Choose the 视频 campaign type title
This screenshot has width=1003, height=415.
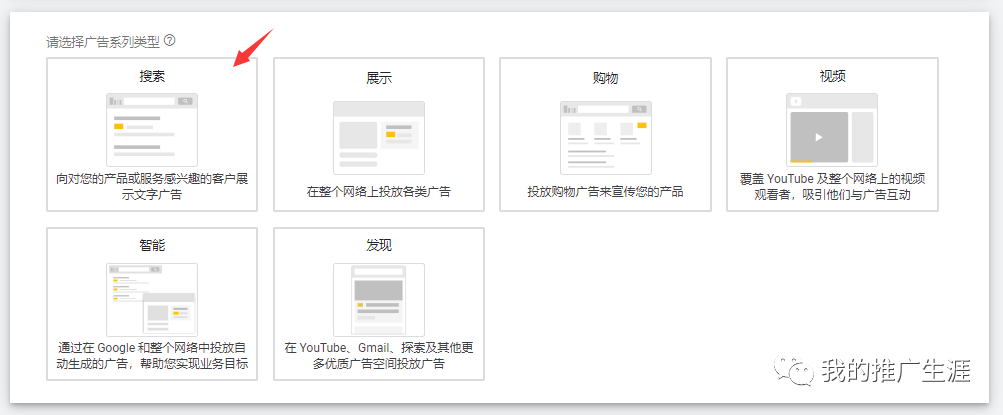coord(832,76)
